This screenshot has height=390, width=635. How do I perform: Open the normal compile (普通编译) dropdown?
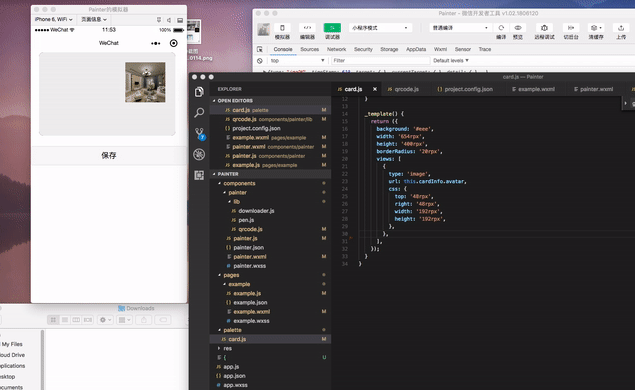point(460,28)
